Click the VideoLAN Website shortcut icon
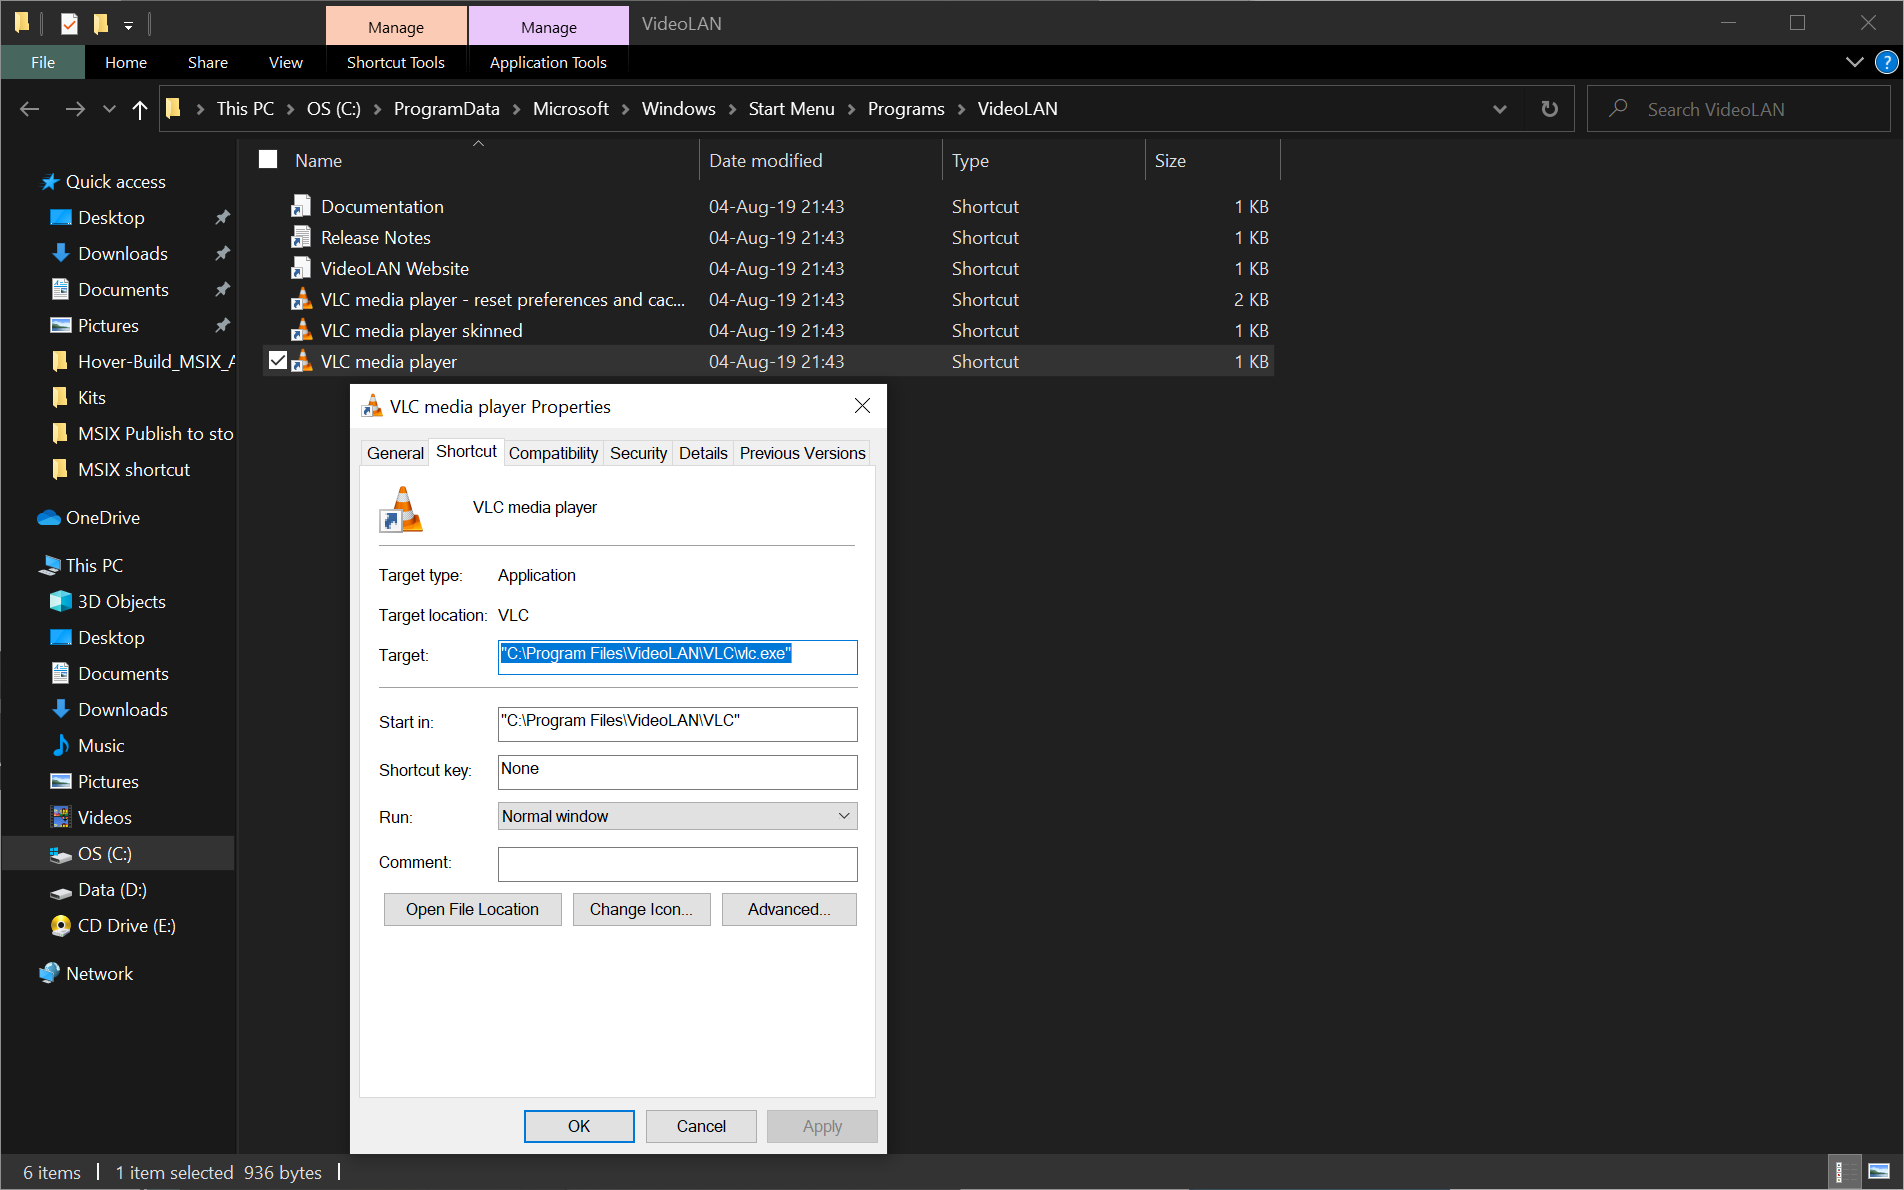Screen dimensions: 1904x1190 point(301,269)
